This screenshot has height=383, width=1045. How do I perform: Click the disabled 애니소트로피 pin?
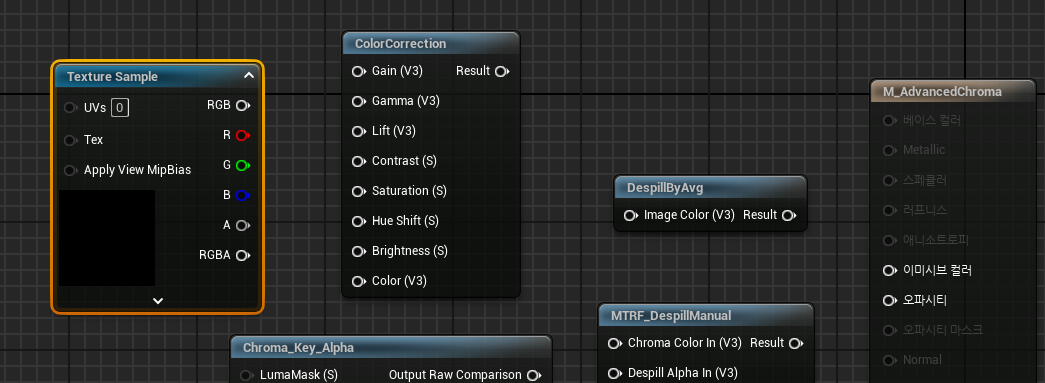point(889,240)
